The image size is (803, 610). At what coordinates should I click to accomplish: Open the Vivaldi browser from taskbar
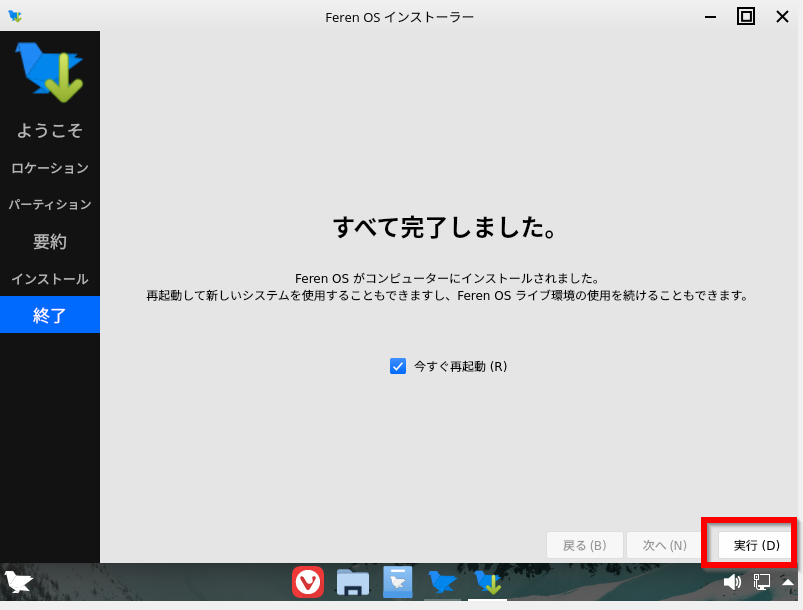[308, 582]
